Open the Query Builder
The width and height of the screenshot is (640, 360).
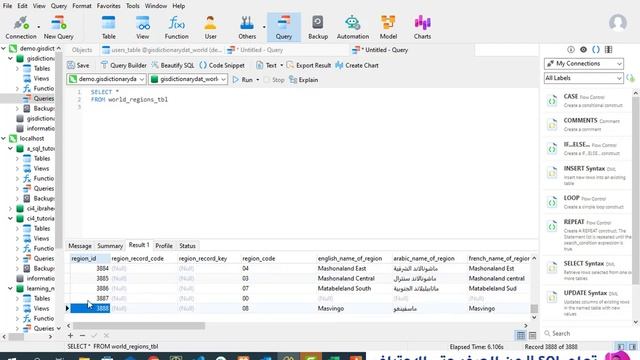coord(124,65)
